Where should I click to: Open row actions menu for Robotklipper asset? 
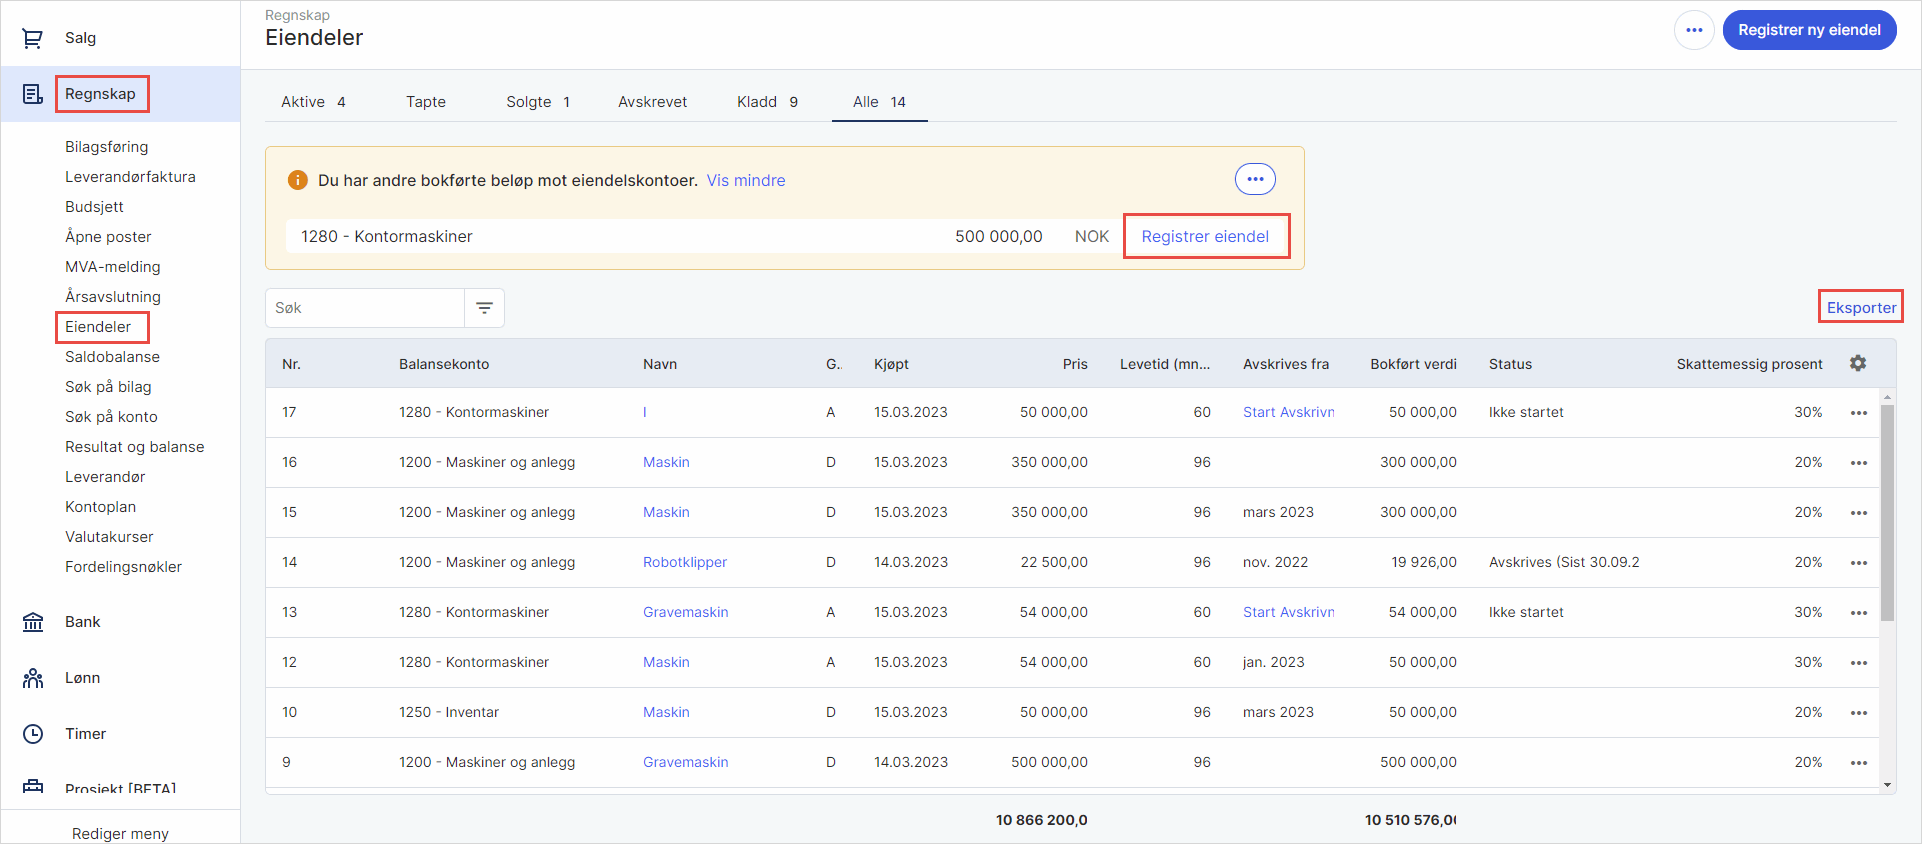click(x=1858, y=563)
